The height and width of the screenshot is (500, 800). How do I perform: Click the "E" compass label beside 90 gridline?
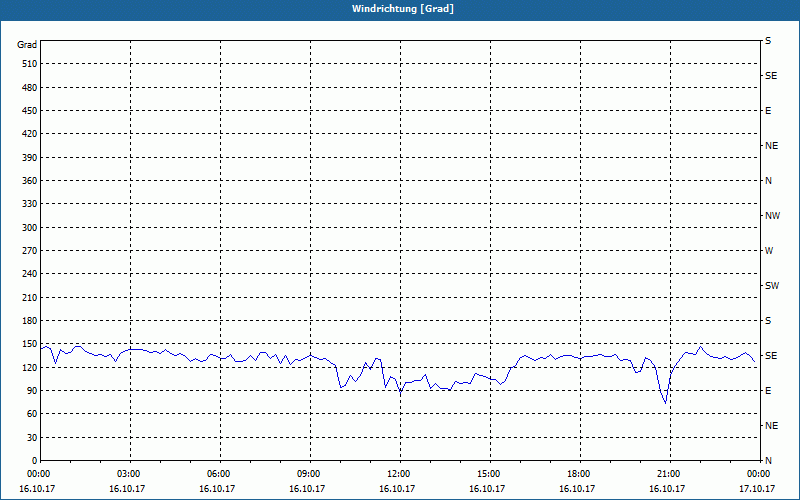[768, 391]
